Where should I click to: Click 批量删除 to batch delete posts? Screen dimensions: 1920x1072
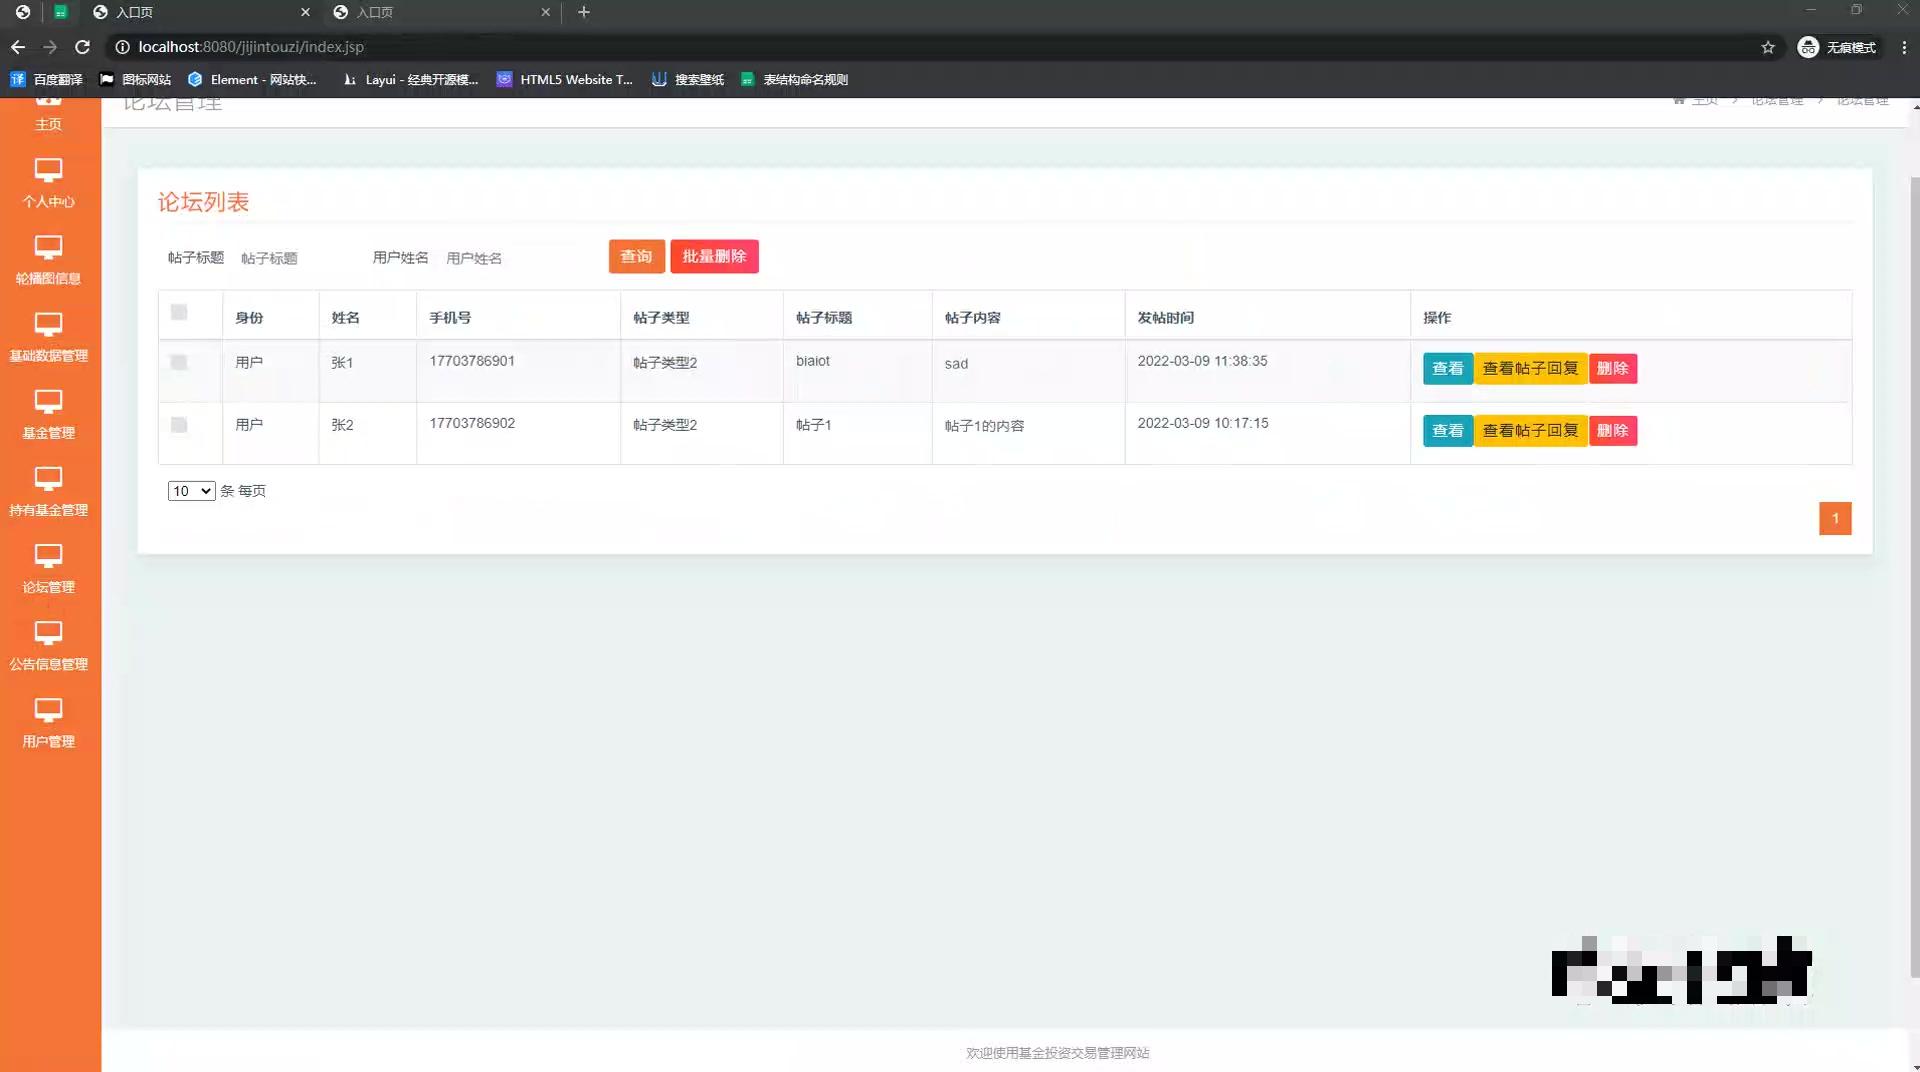714,256
